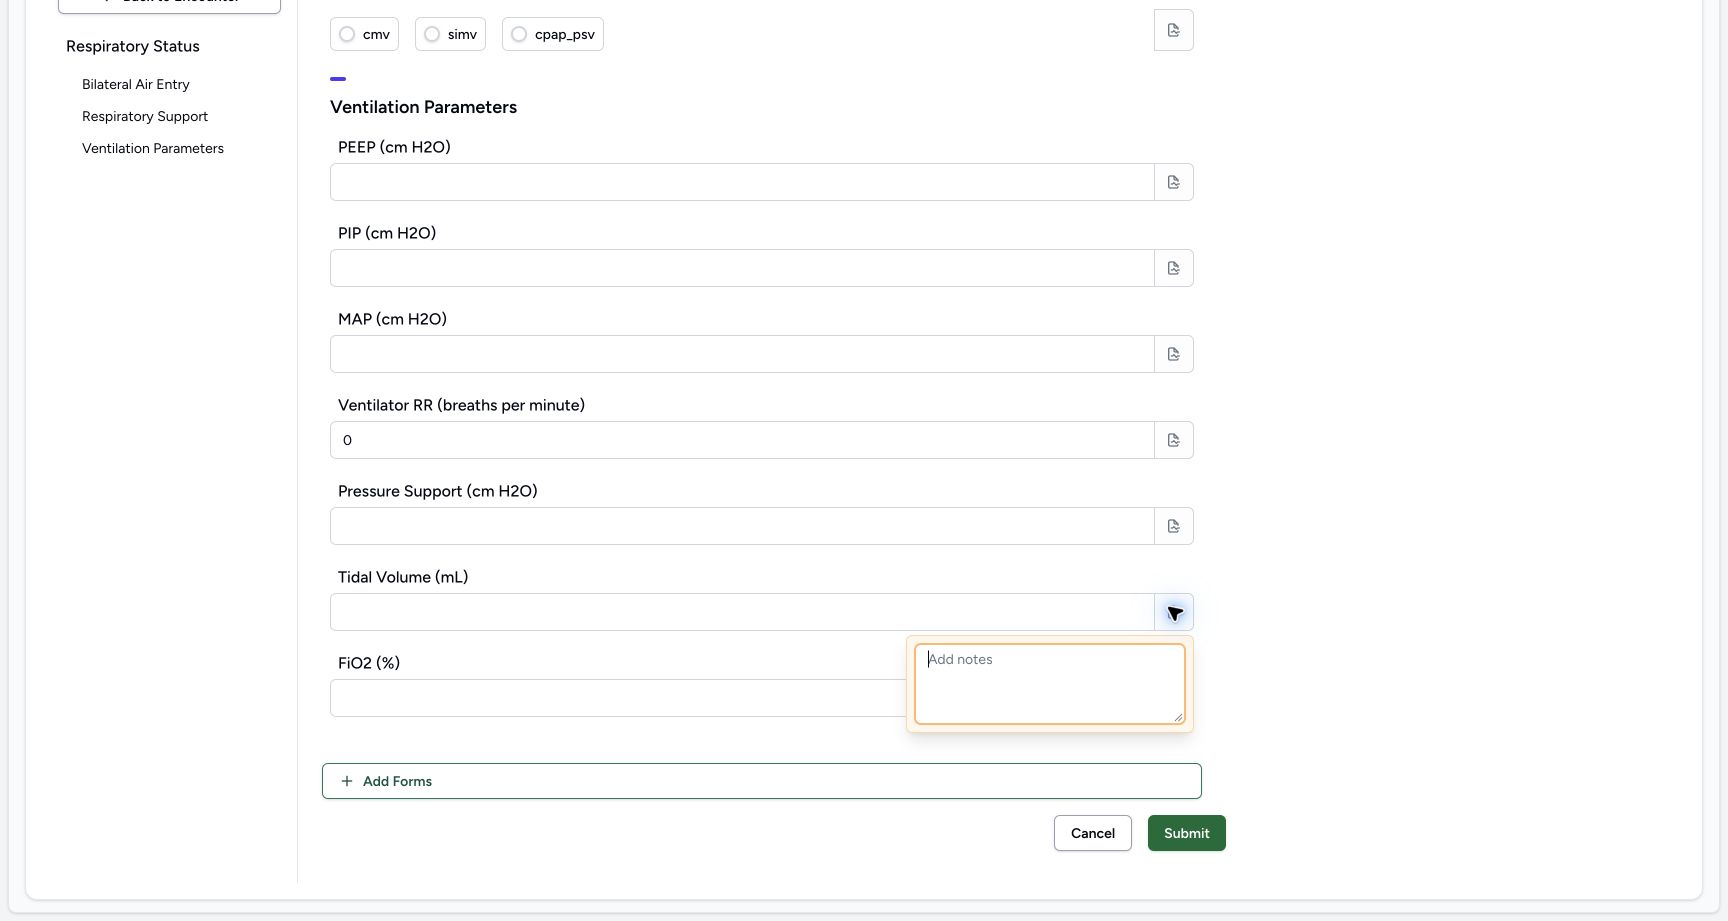Focus the FiO2 (%) input field

[618, 698]
